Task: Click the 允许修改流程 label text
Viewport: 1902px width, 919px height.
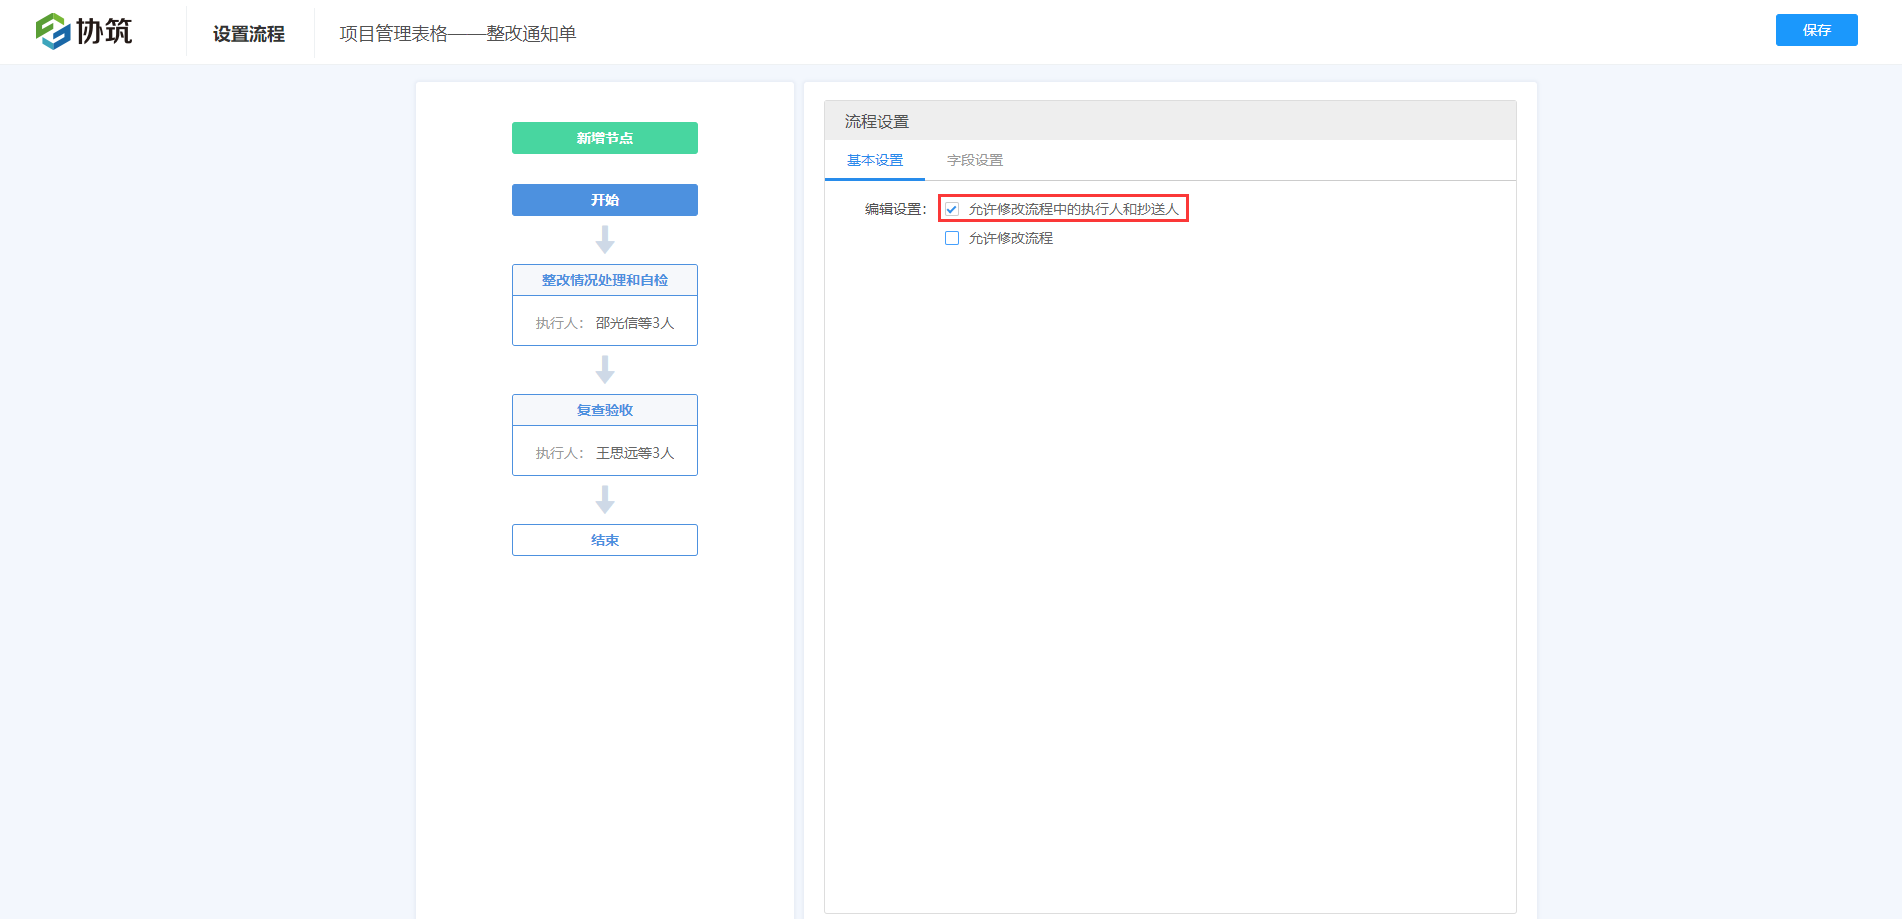Action: 1010,238
